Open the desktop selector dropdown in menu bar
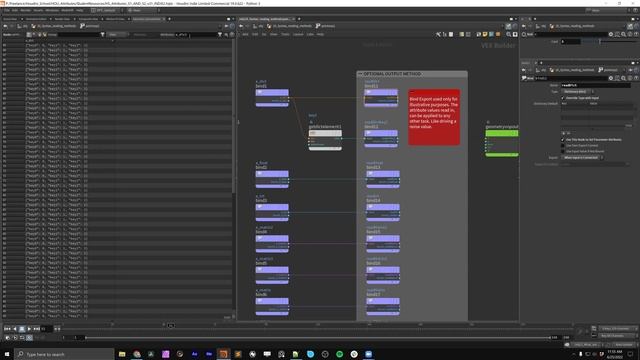This screenshot has height=360, width=640. [107, 10]
